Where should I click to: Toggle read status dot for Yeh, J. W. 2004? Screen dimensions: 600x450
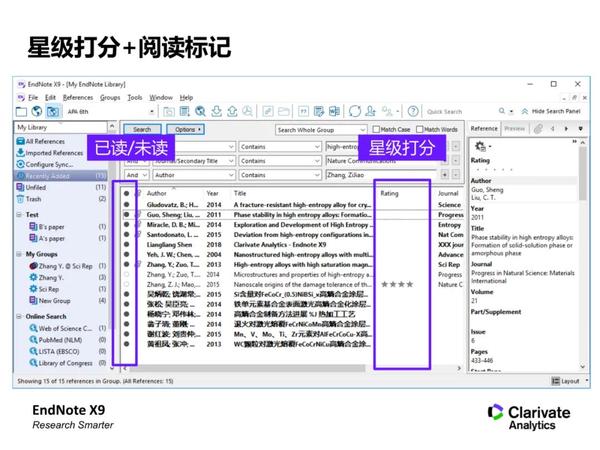click(126, 254)
